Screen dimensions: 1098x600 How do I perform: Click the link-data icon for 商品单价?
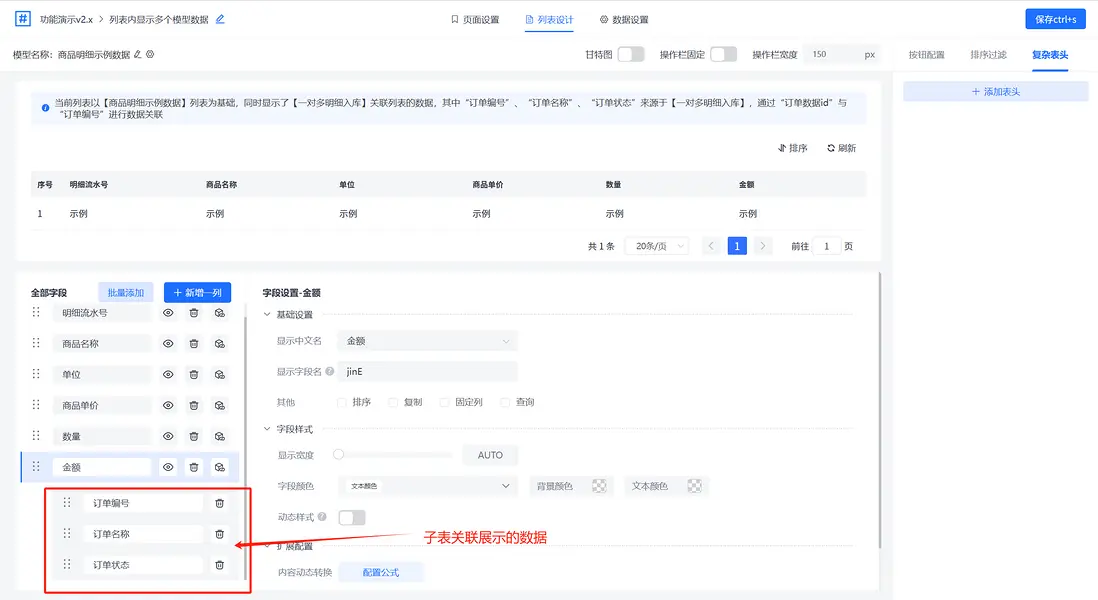pos(220,405)
